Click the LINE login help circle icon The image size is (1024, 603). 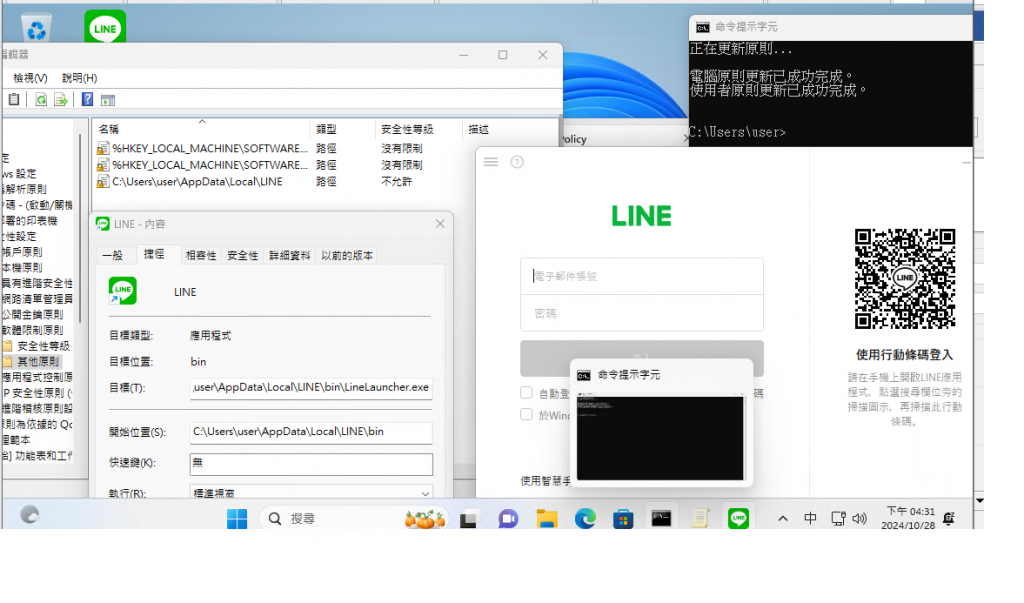(x=517, y=161)
